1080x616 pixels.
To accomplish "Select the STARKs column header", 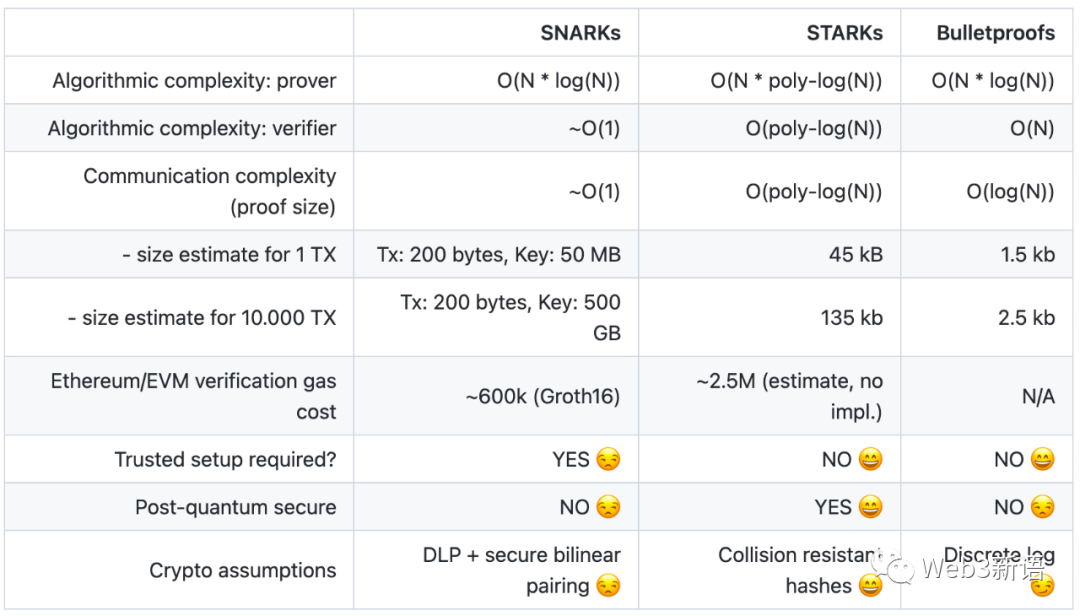I will (844, 33).
